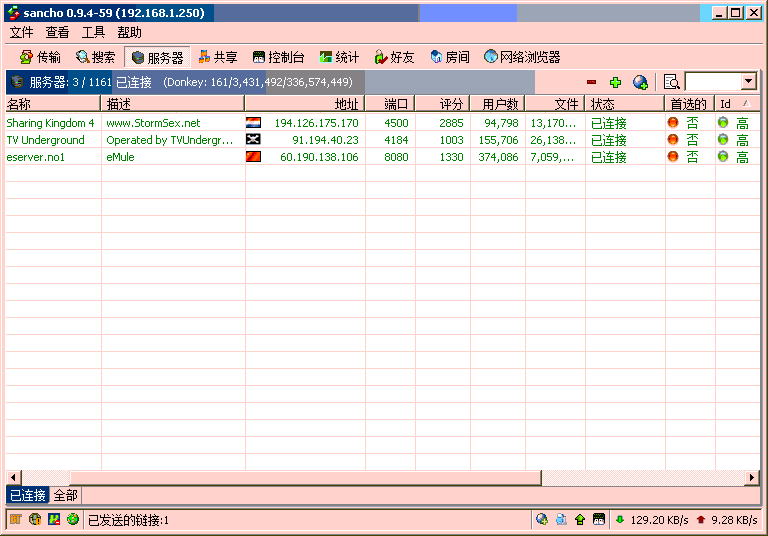Click the status bar console window icon
This screenshot has width=768, height=536.
pos(599,519)
